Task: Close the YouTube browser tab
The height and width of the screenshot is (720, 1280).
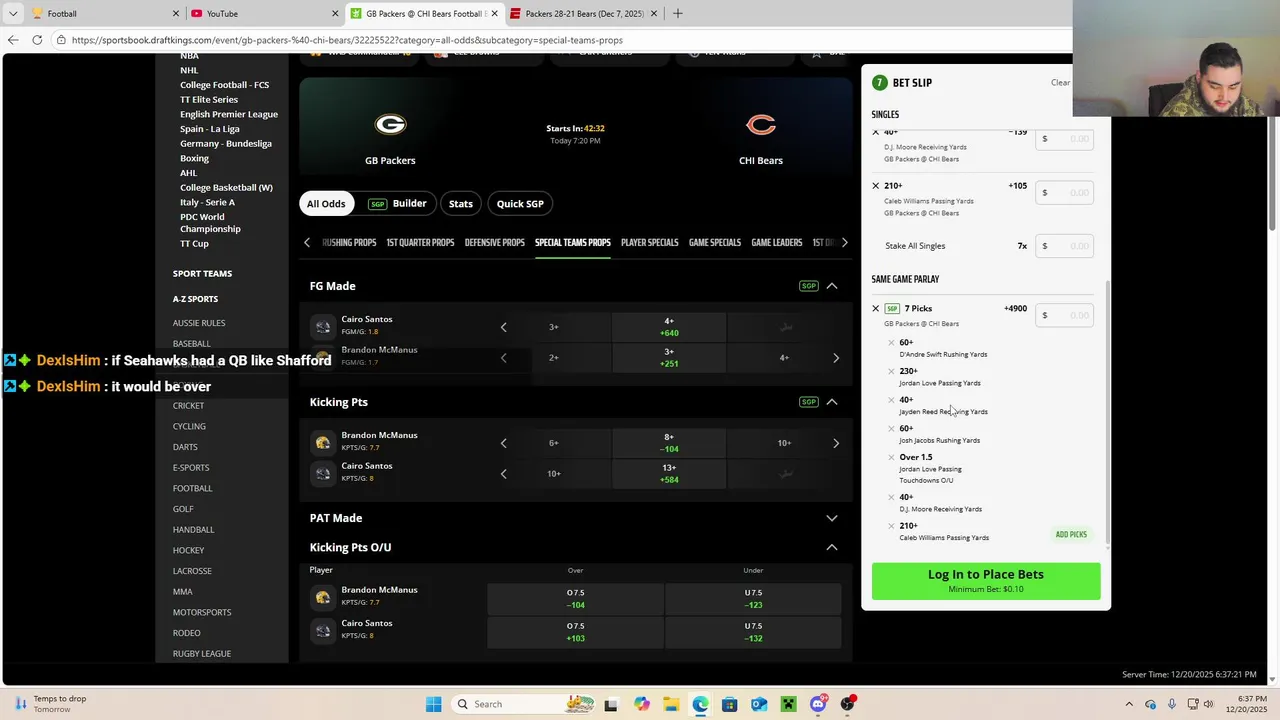Action: pos(335,13)
